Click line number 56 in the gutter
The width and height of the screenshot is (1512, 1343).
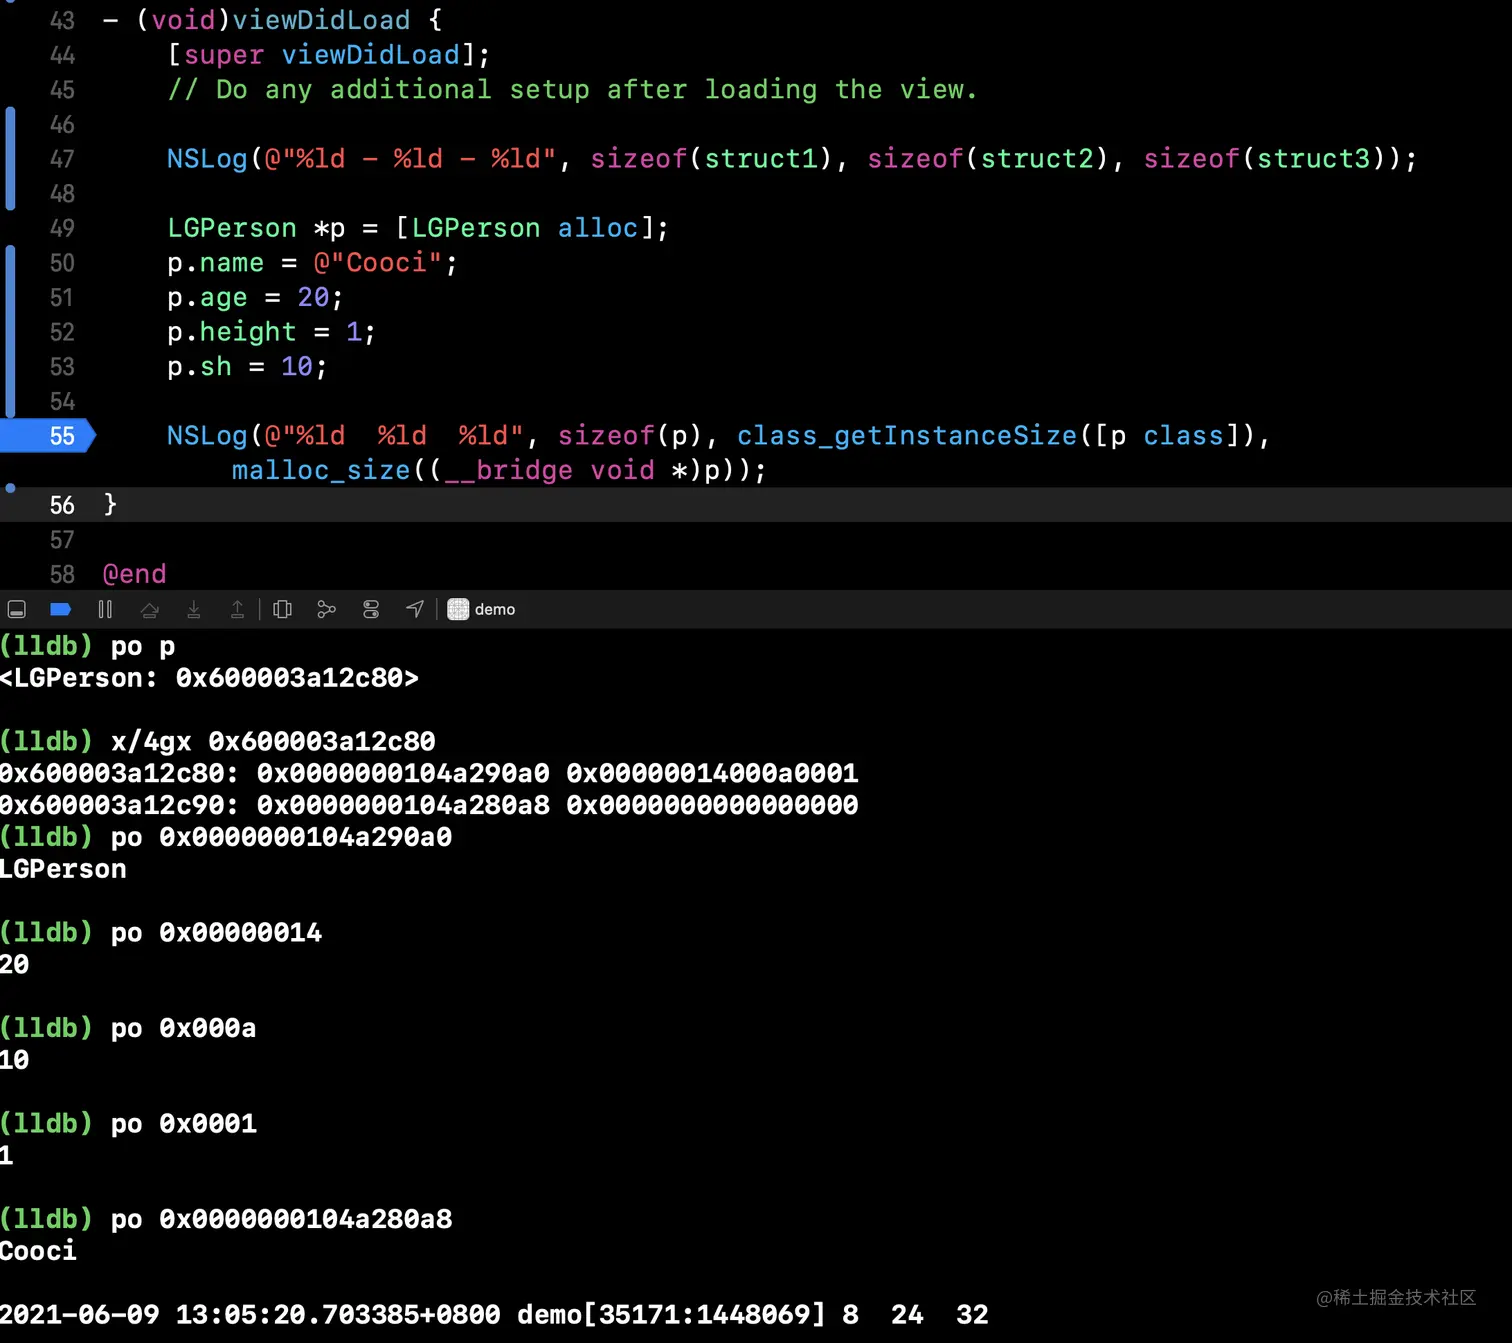[x=62, y=505]
